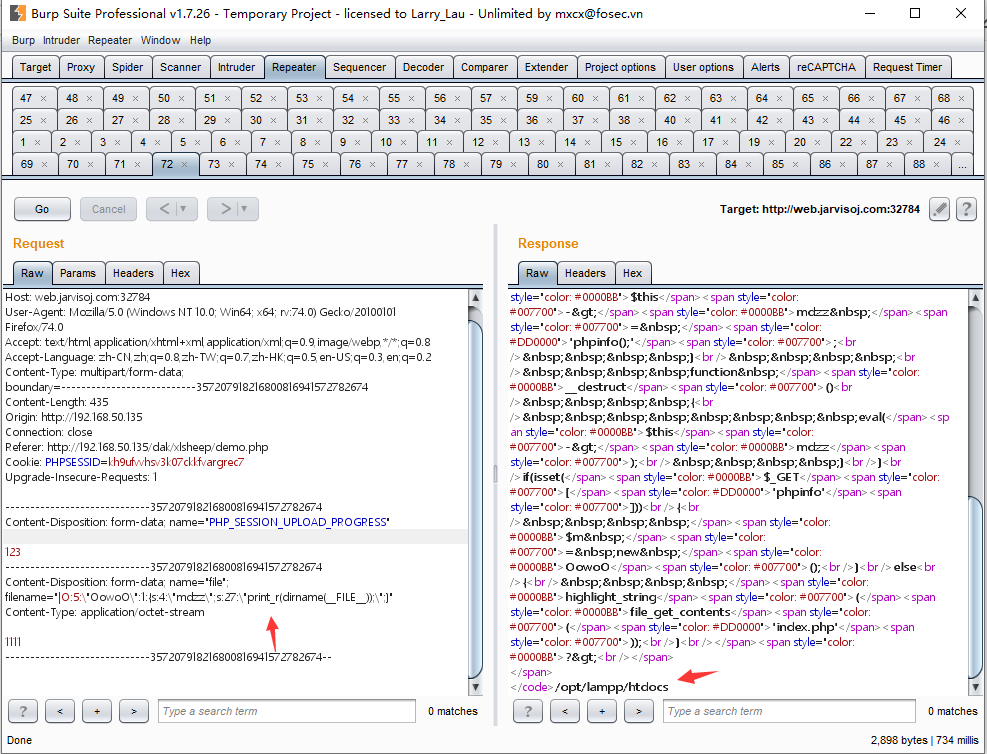Click the plus button in request search

(x=97, y=711)
